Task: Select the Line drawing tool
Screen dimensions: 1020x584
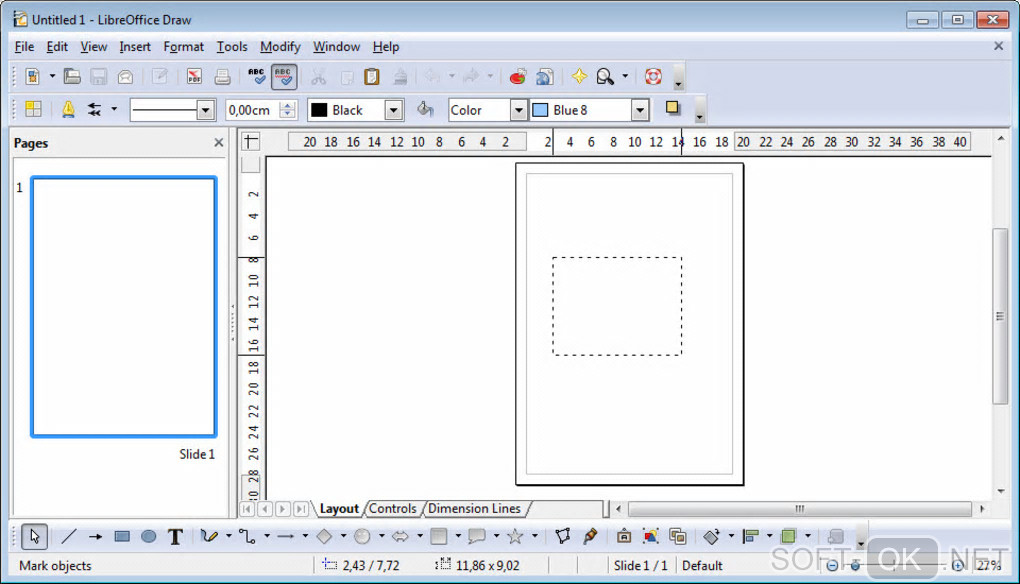Action: coord(69,537)
